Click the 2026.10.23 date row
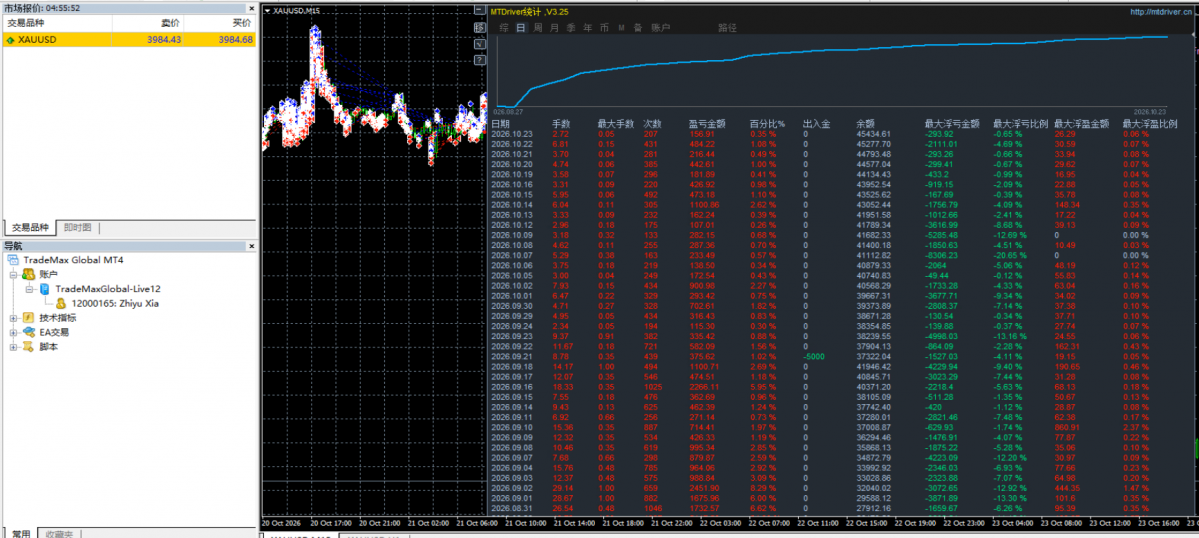This screenshot has width=1199, height=538. click(511, 134)
